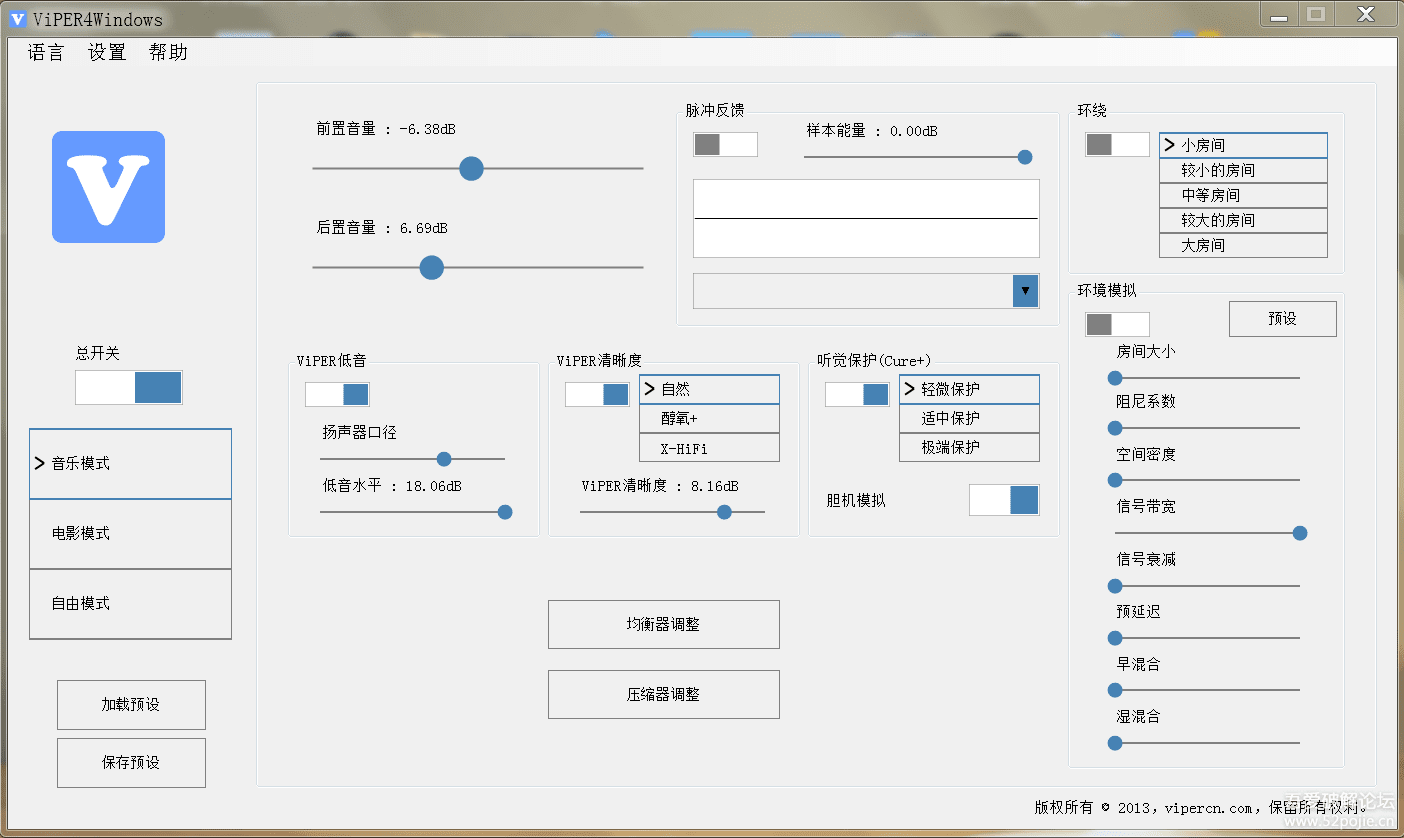Toggle the 环绕 surround switch

click(x=1117, y=145)
